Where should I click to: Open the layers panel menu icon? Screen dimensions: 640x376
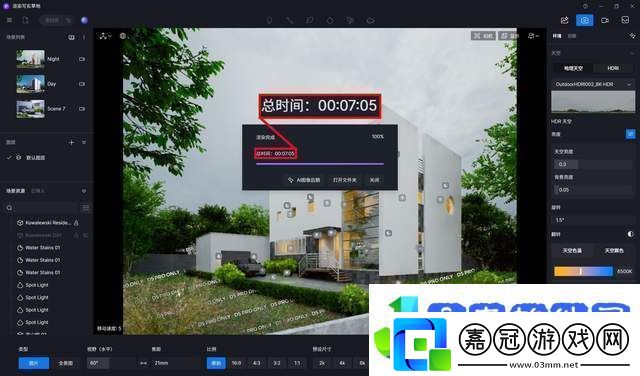click(x=84, y=142)
